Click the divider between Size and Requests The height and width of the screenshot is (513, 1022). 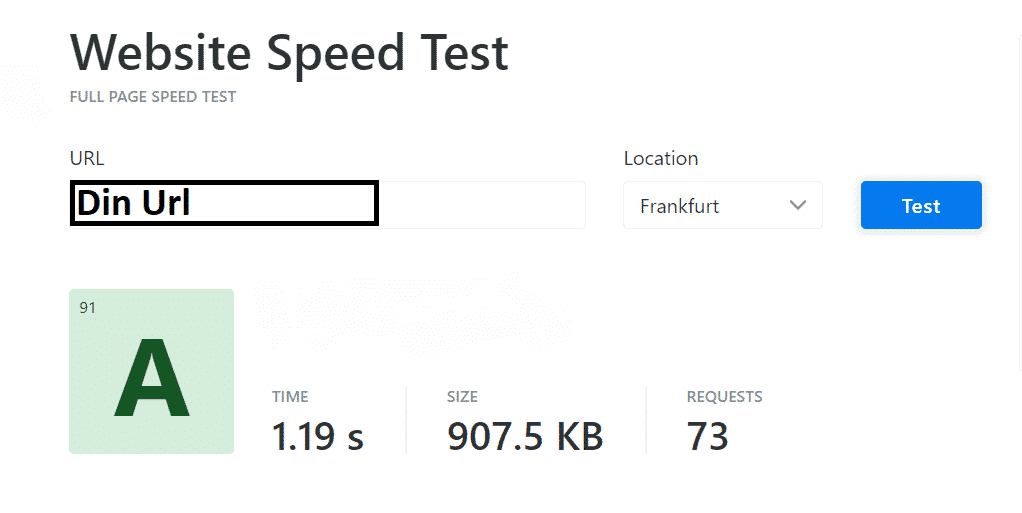[x=646, y=420]
